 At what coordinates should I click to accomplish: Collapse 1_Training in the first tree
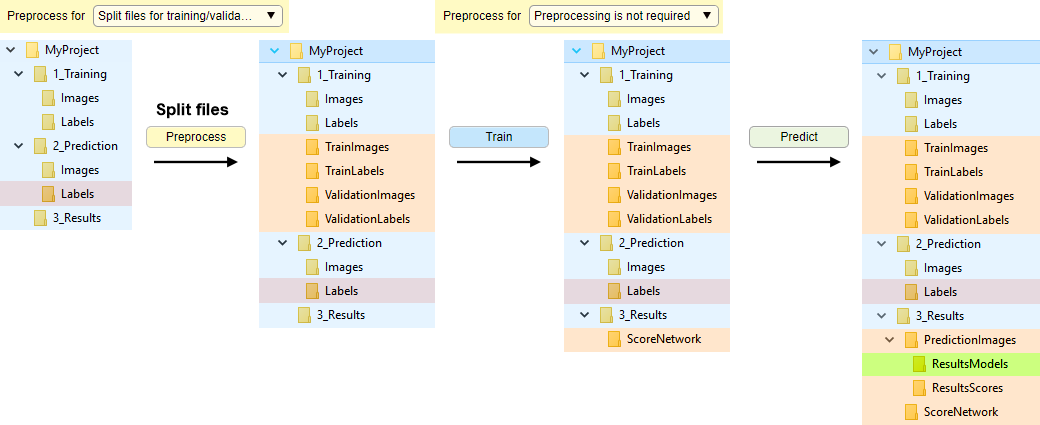tap(18, 74)
